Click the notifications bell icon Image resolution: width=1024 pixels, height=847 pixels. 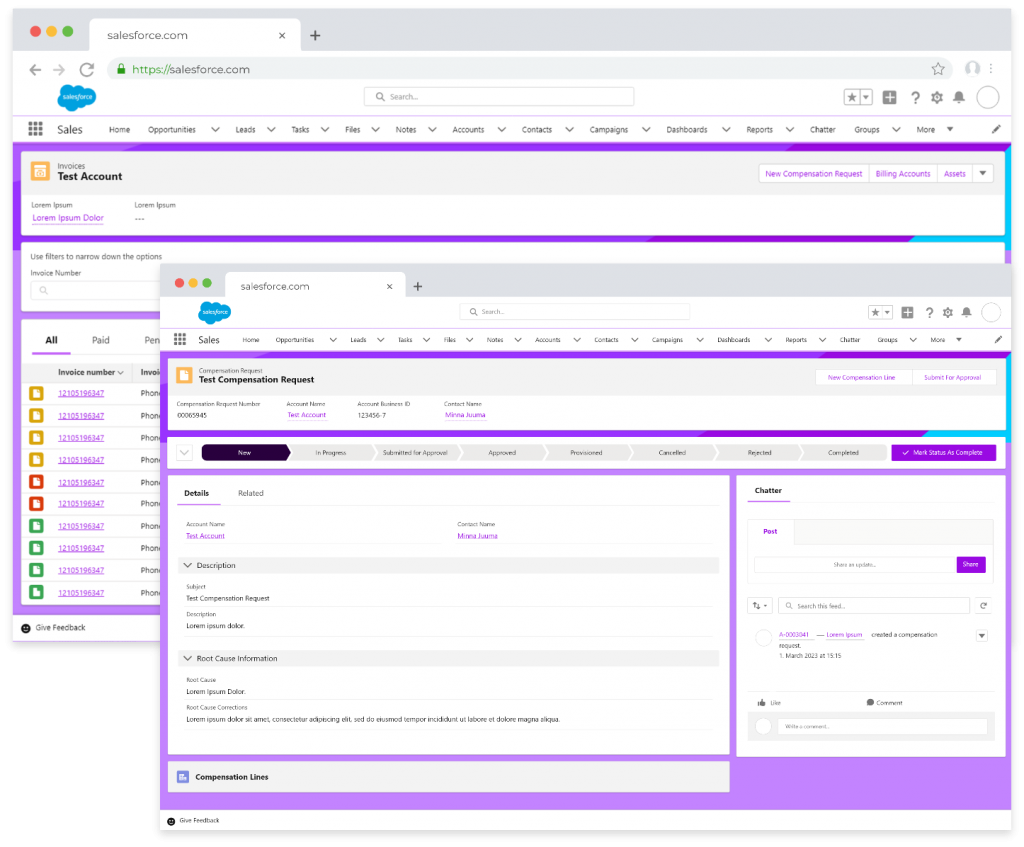967,312
